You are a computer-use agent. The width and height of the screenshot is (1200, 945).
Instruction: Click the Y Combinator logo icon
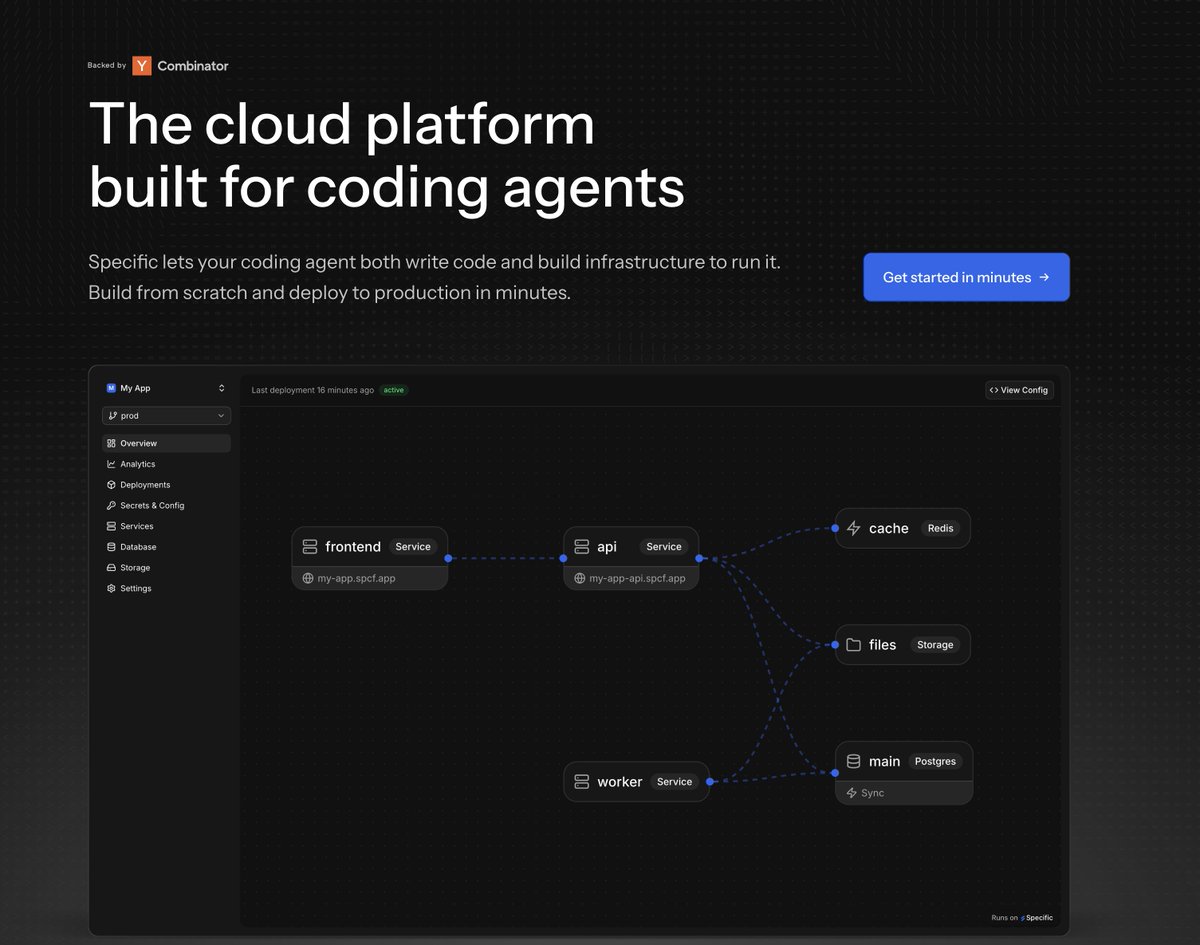(x=142, y=66)
